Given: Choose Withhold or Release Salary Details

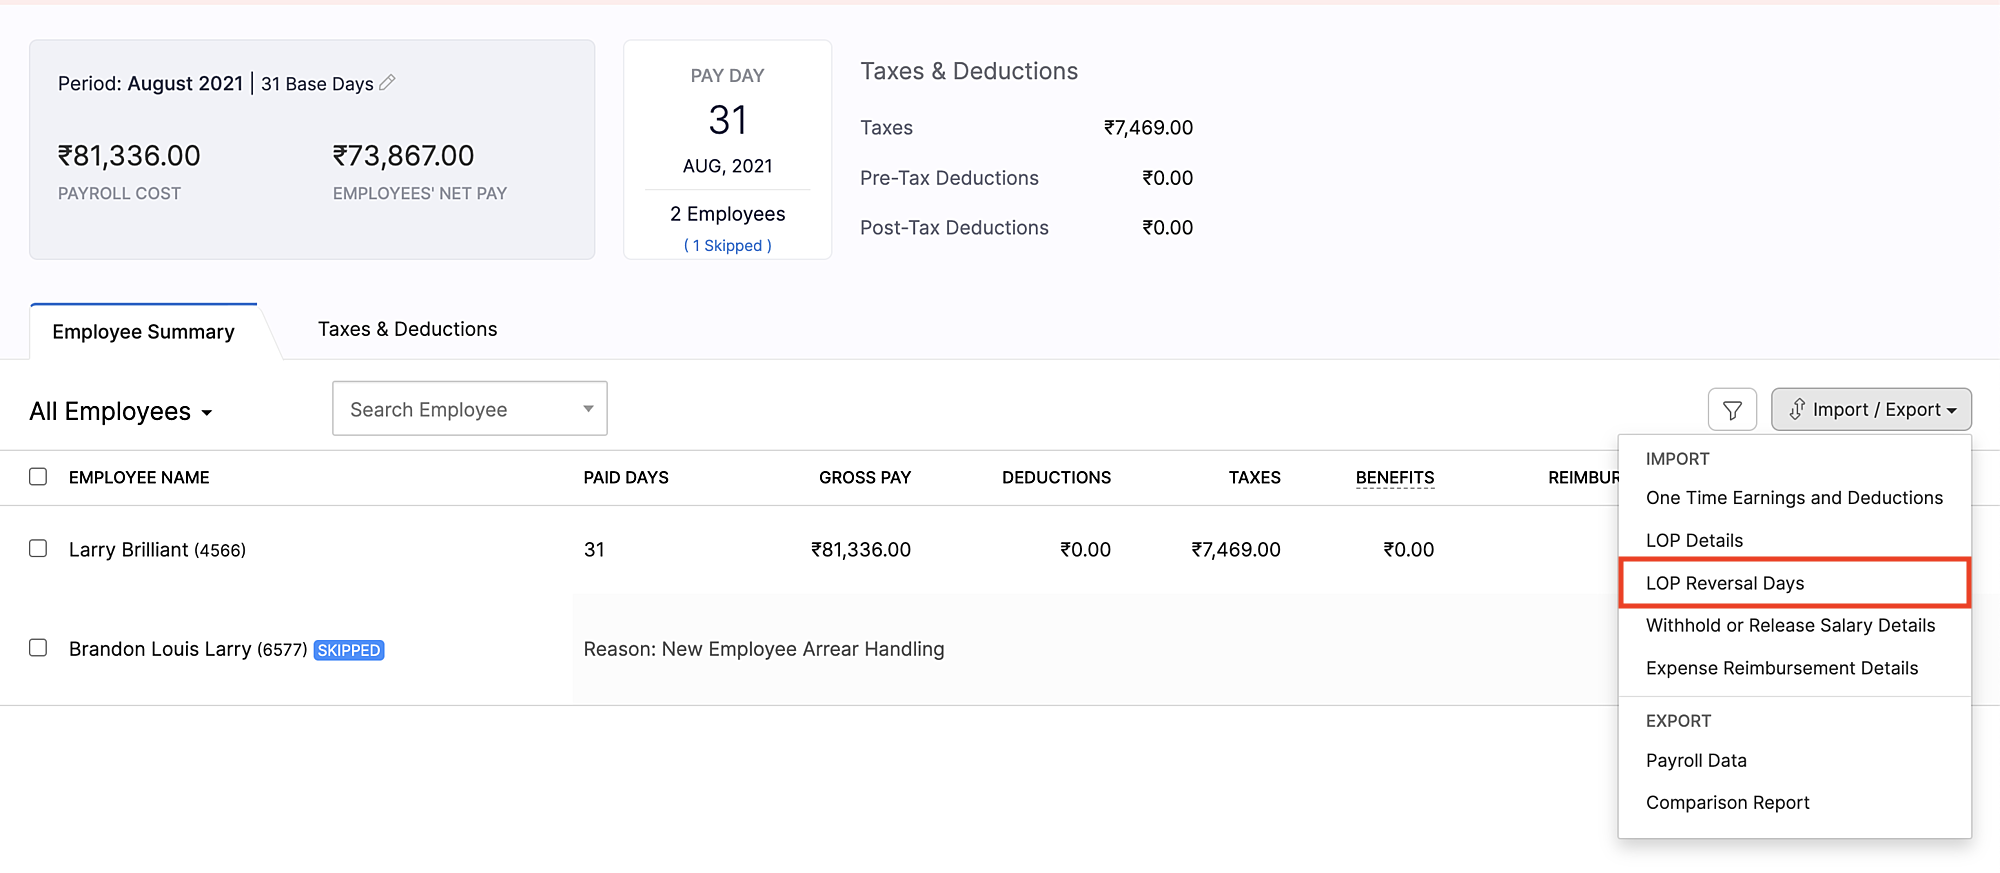Looking at the screenshot, I should click(1790, 626).
